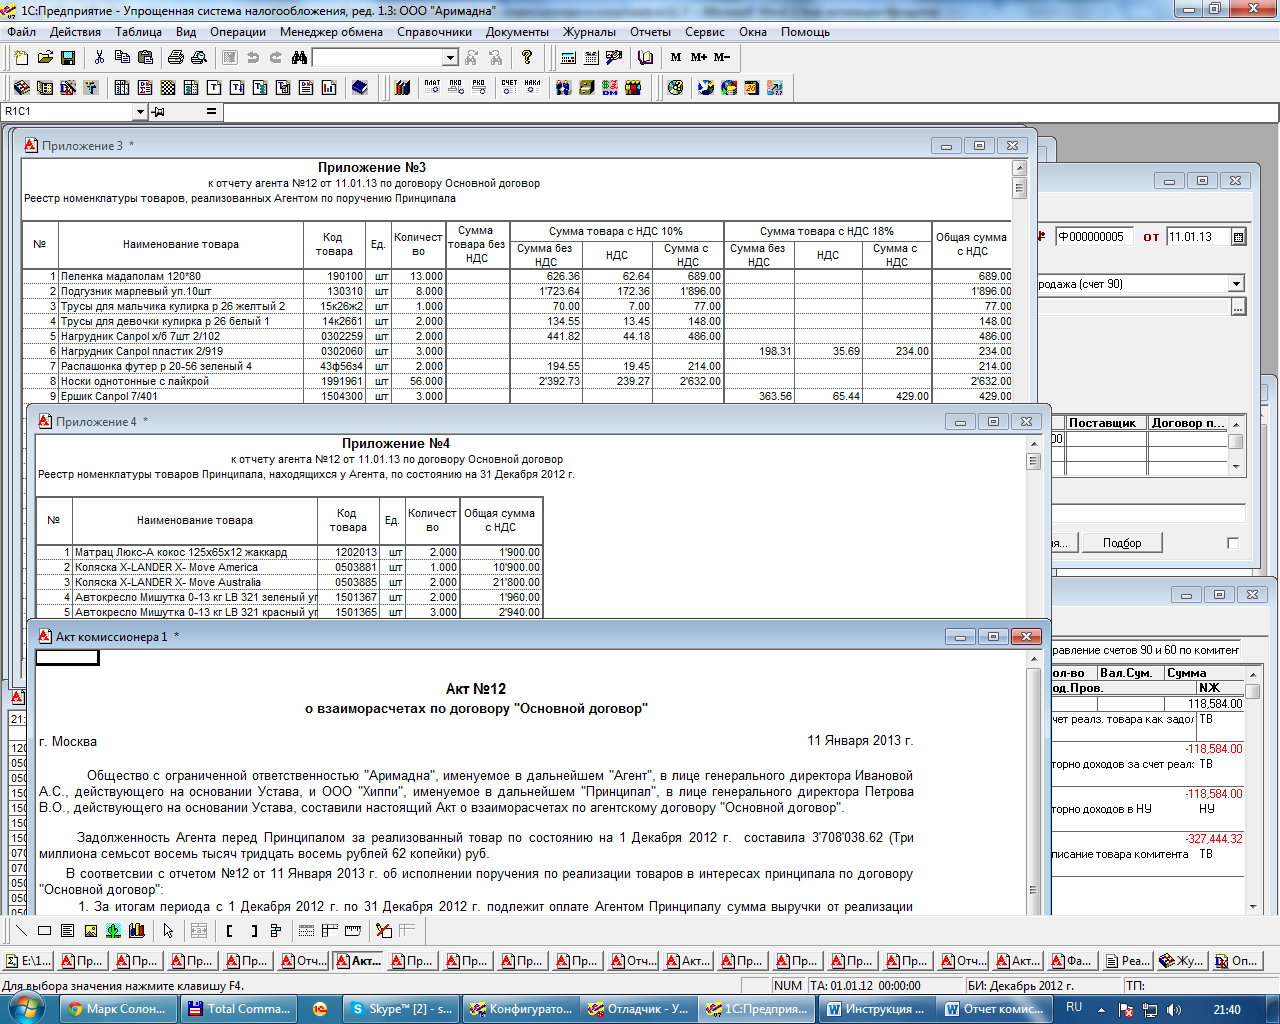The image size is (1280, 1024).
Task: Click the M memory button
Action: [x=676, y=58]
